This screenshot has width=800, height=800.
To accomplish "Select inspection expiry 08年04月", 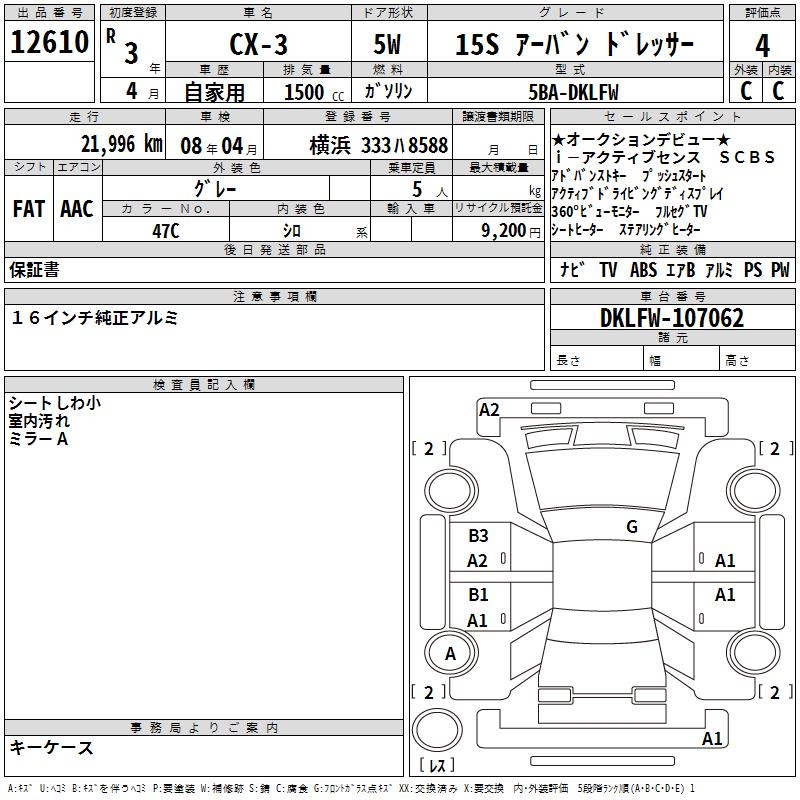I will tap(219, 146).
